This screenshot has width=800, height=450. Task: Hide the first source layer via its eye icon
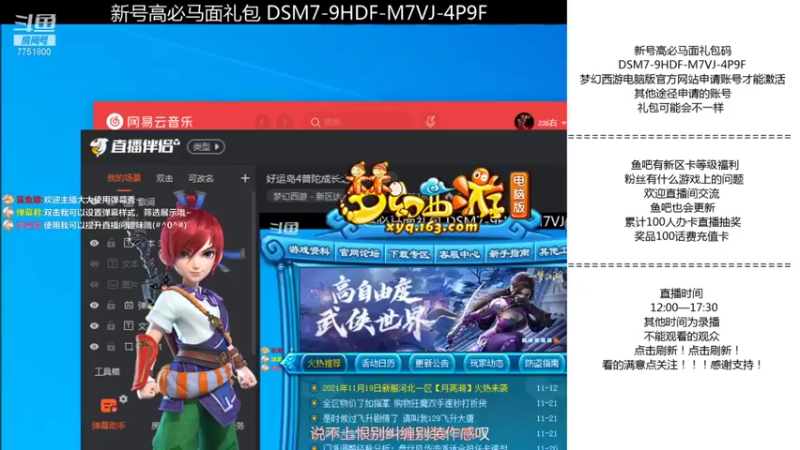coord(94,243)
